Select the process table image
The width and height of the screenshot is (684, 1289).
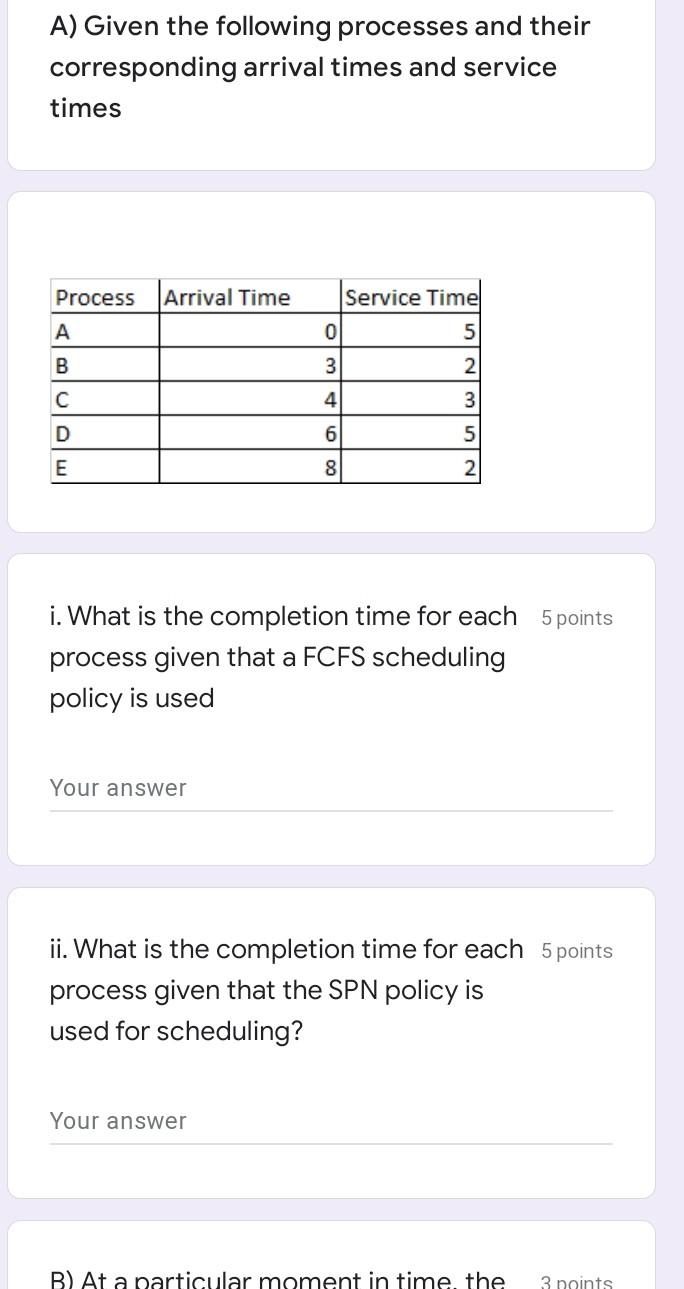pyautogui.click(x=265, y=381)
